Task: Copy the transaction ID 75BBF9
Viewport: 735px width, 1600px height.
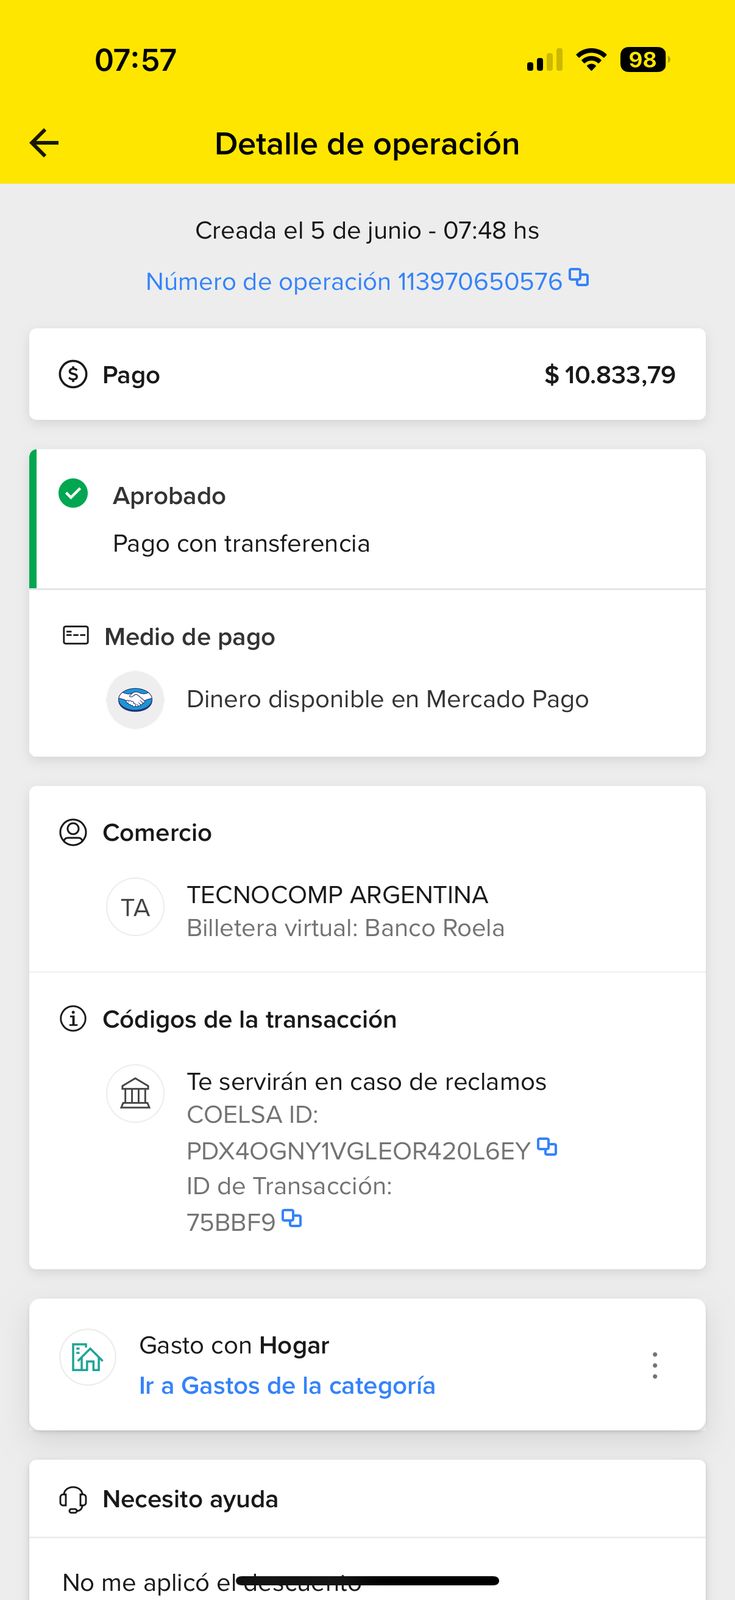Action: coord(292,1218)
